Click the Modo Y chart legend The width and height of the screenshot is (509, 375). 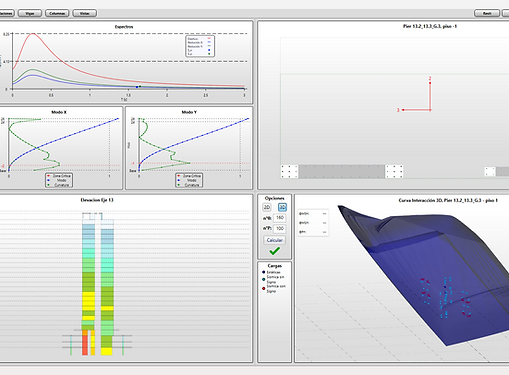pos(189,180)
